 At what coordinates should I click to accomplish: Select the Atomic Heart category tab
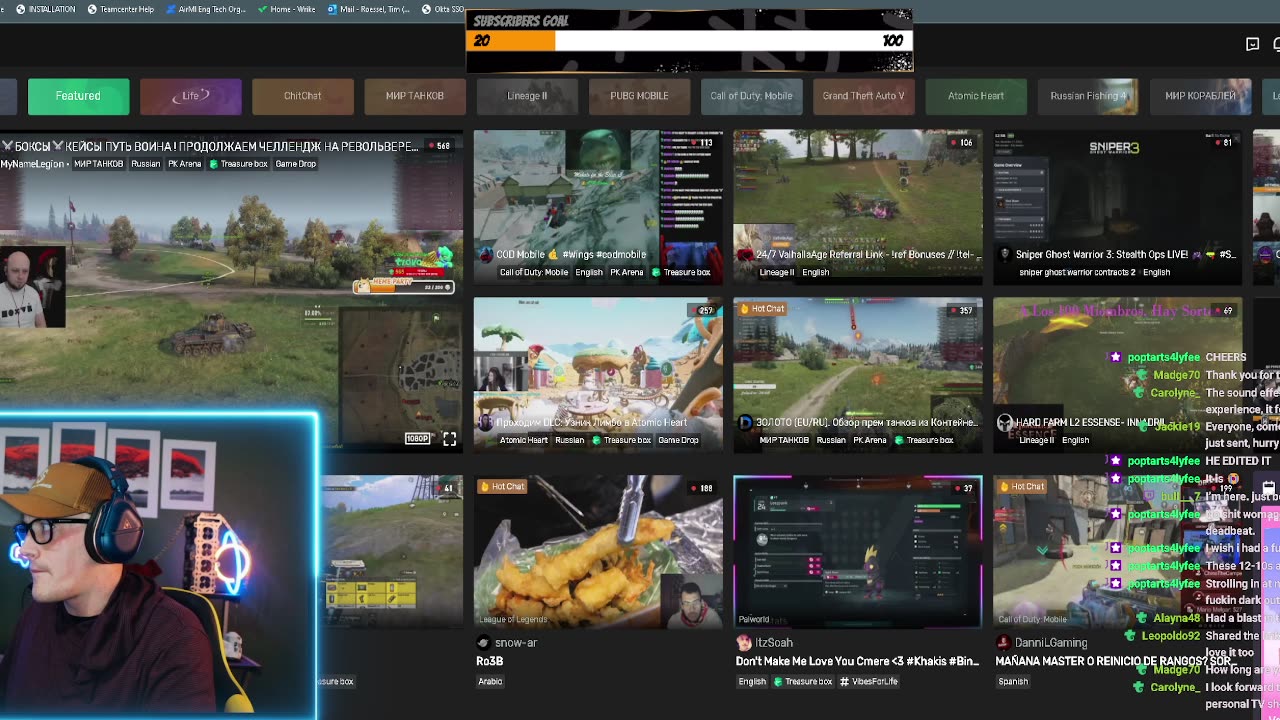click(976, 96)
